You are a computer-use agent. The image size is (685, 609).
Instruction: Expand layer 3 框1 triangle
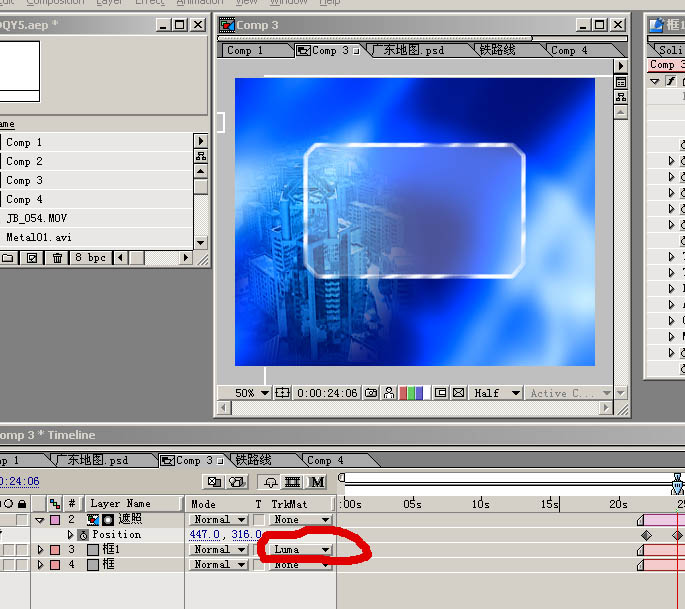click(40, 550)
